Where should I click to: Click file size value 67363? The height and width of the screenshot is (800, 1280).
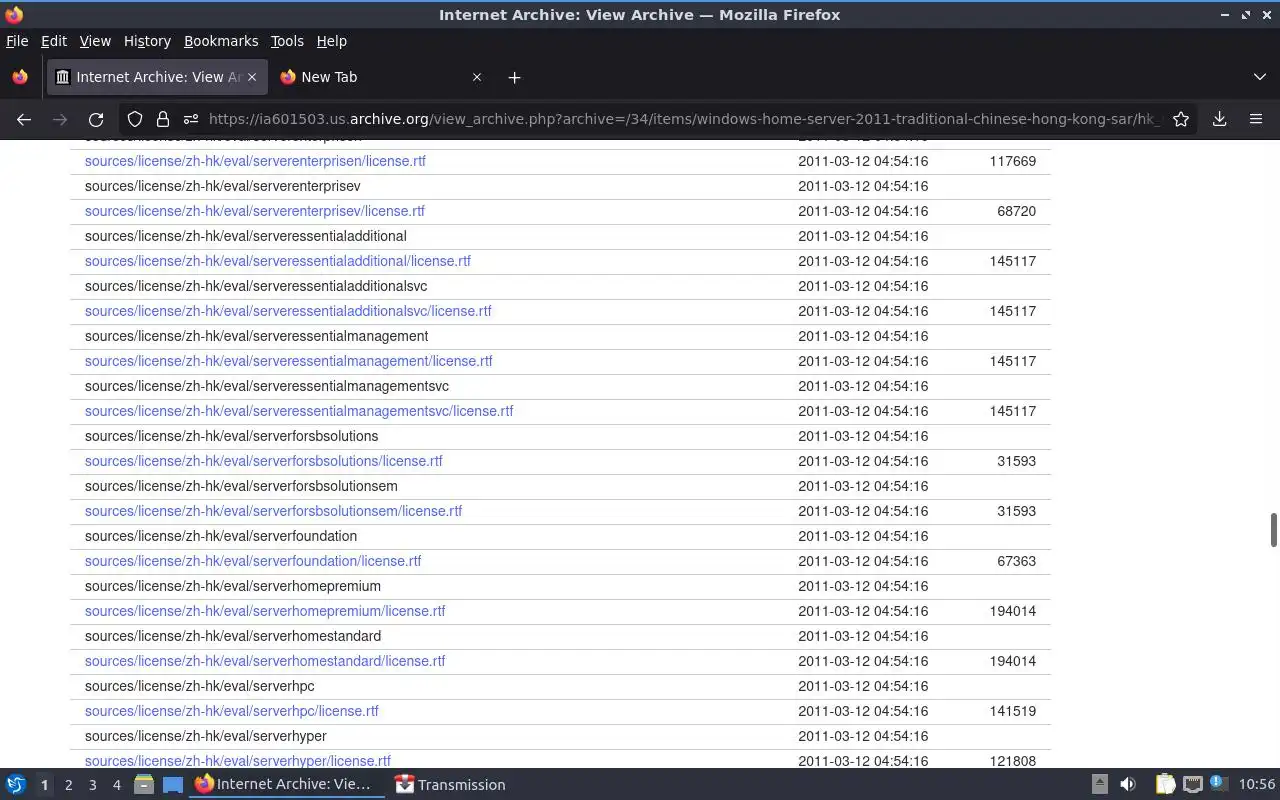1016,561
